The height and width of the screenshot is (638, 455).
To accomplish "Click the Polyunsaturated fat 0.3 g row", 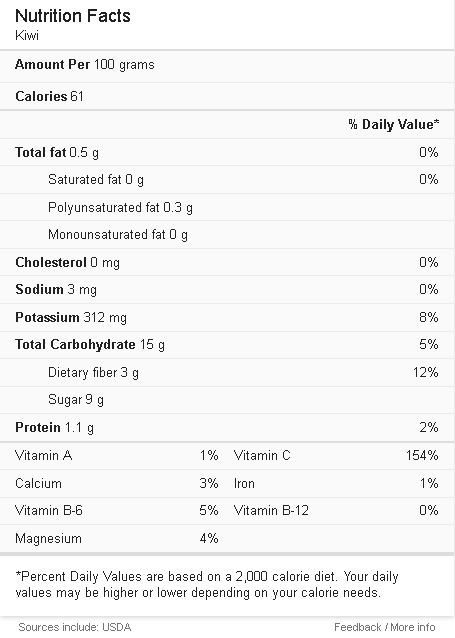I will 227,208.
